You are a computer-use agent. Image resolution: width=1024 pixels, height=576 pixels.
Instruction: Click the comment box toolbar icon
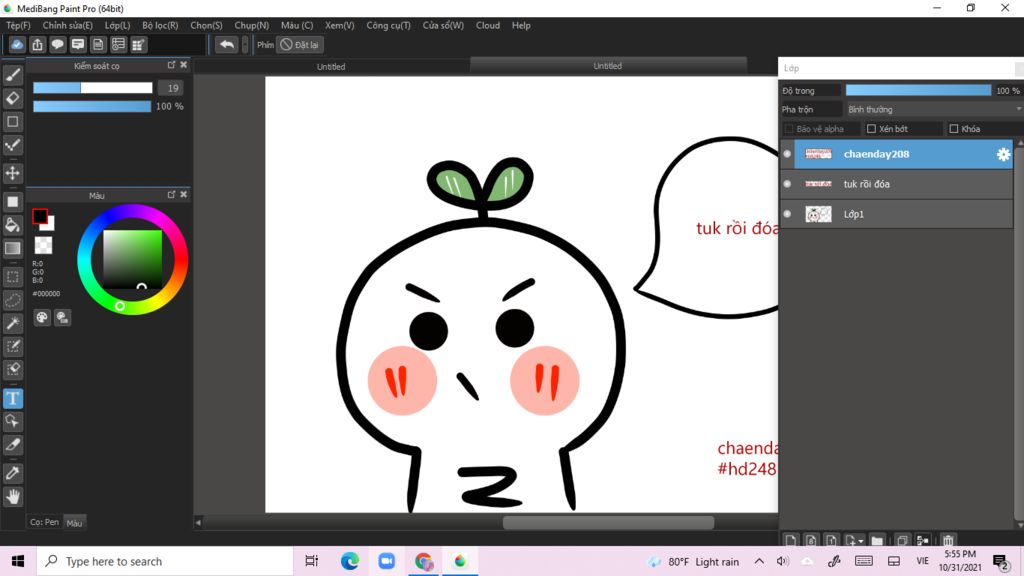pyautogui.click(x=78, y=44)
